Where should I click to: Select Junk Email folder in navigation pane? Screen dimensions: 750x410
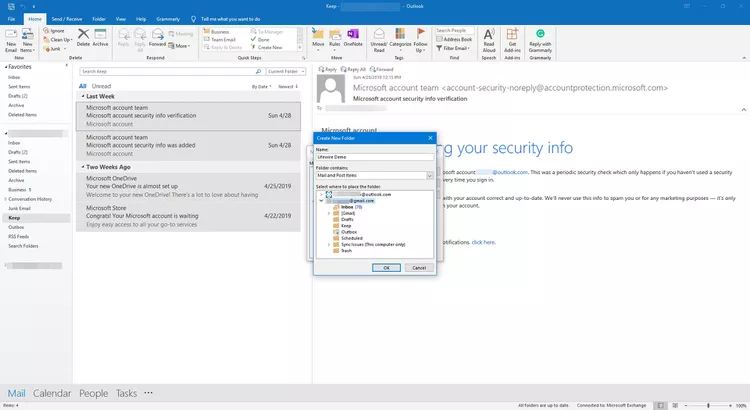19,209
